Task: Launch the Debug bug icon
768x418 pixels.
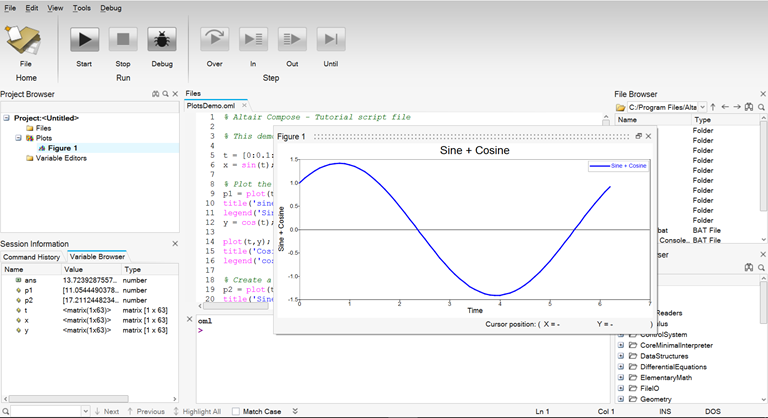Action: pos(161,40)
